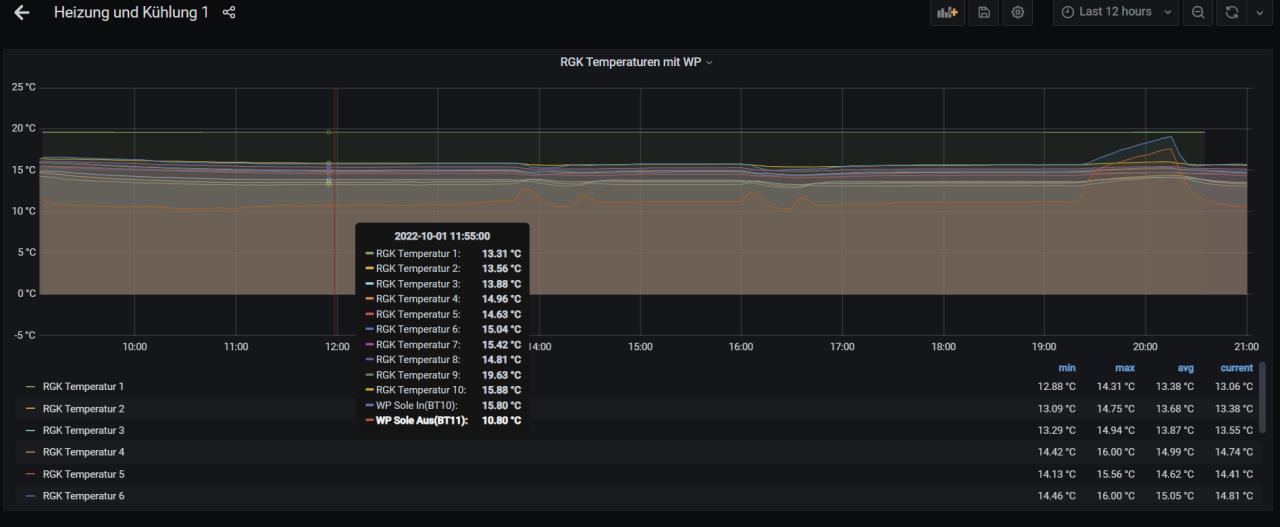
Task: Toggle RGK Temperatur 1 series in legend
Action: click(x=83, y=387)
